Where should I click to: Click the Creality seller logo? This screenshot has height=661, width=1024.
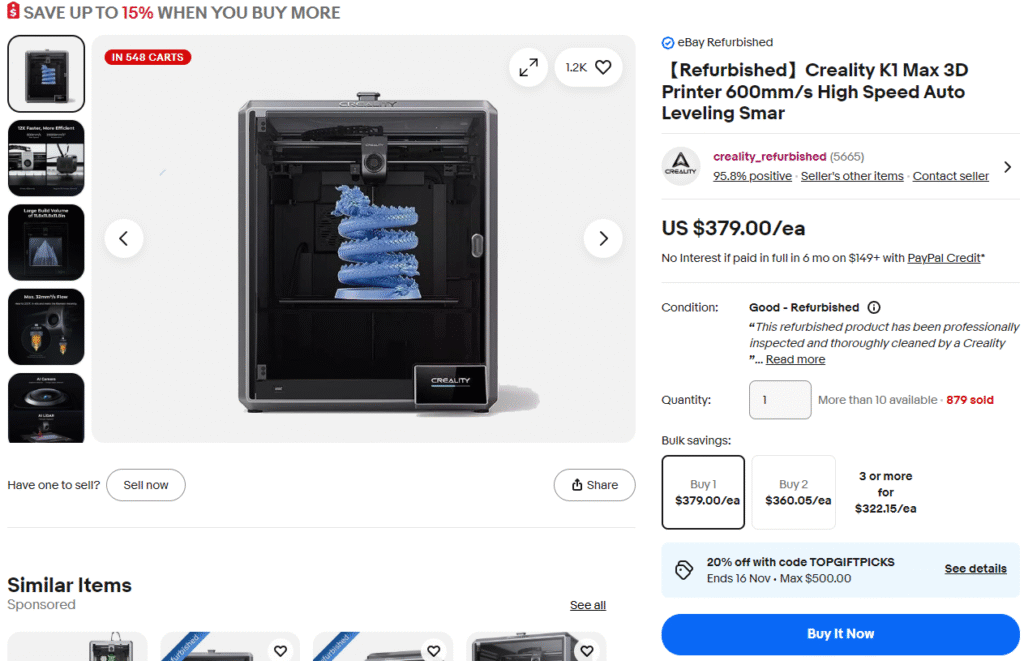[681, 166]
